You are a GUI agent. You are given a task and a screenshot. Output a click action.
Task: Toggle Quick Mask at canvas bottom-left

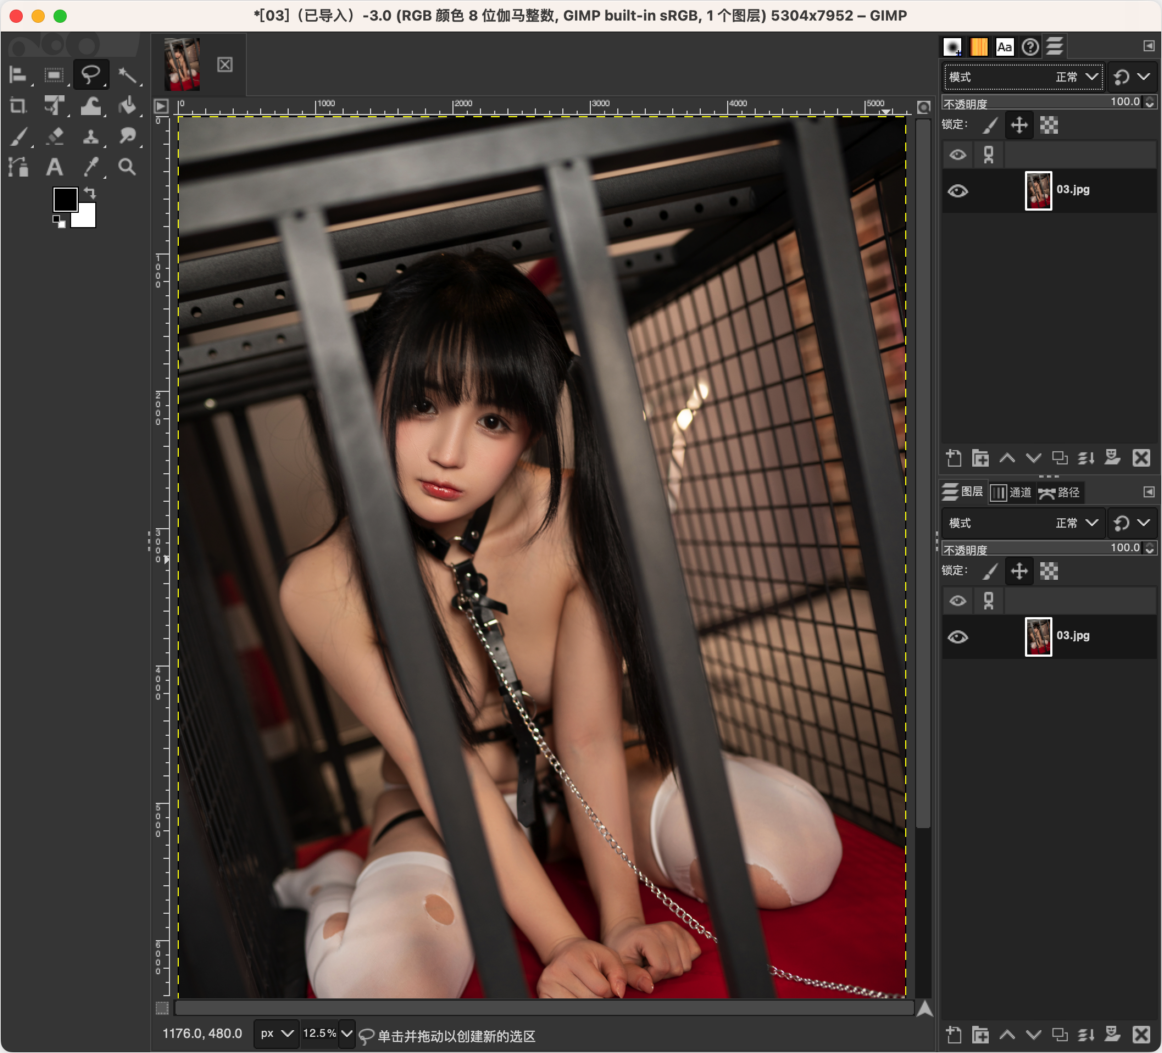click(162, 1008)
